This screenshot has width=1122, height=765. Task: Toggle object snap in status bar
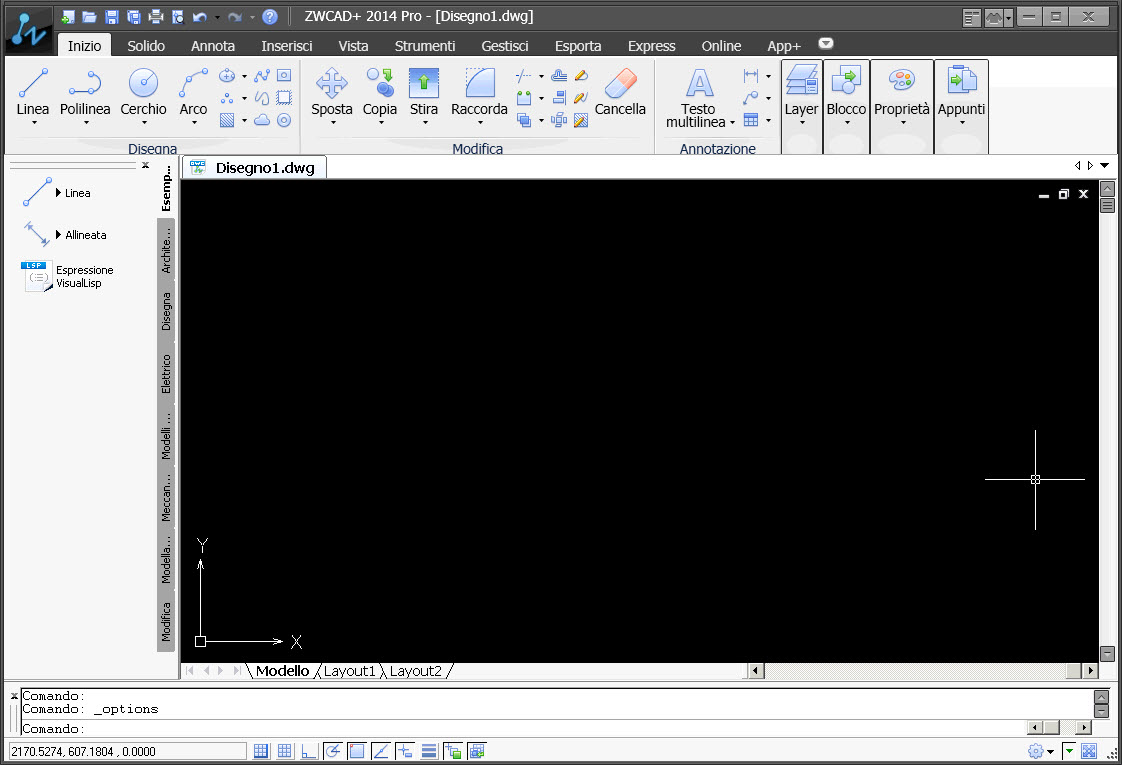click(x=356, y=751)
